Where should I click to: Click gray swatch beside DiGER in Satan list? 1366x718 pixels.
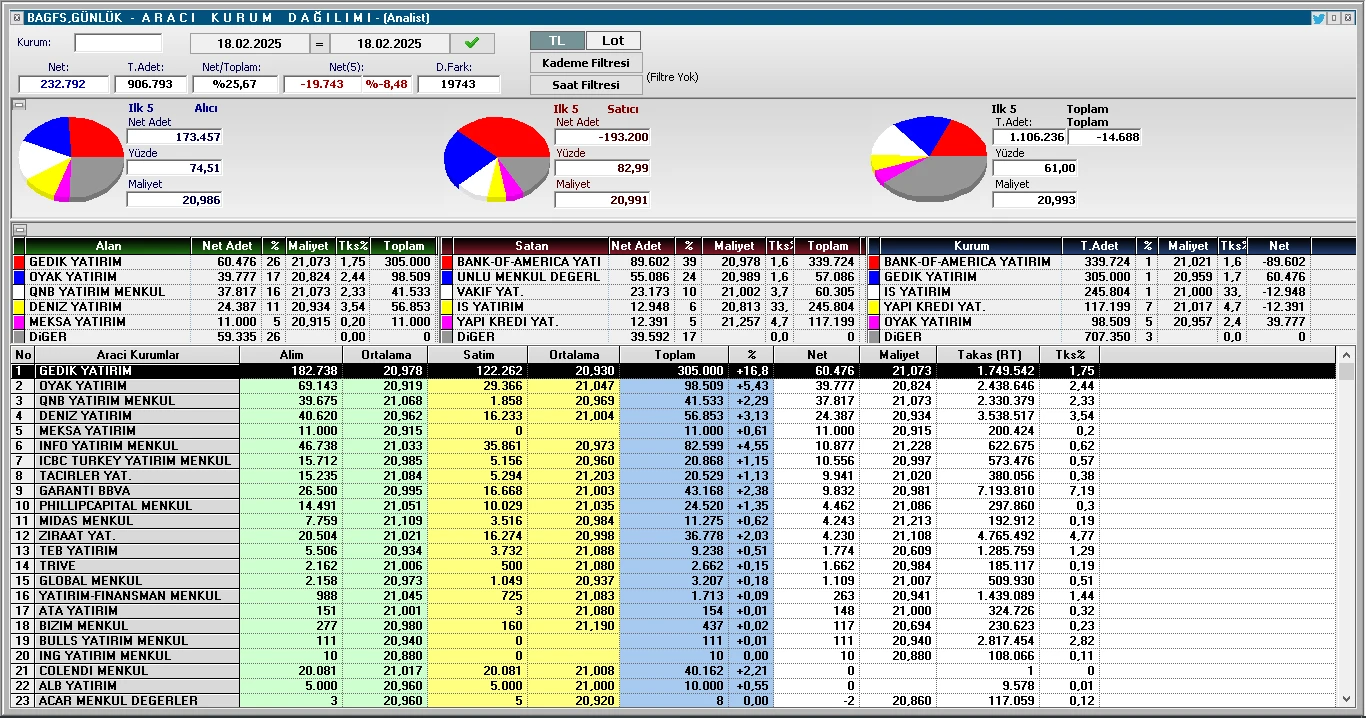coord(447,337)
